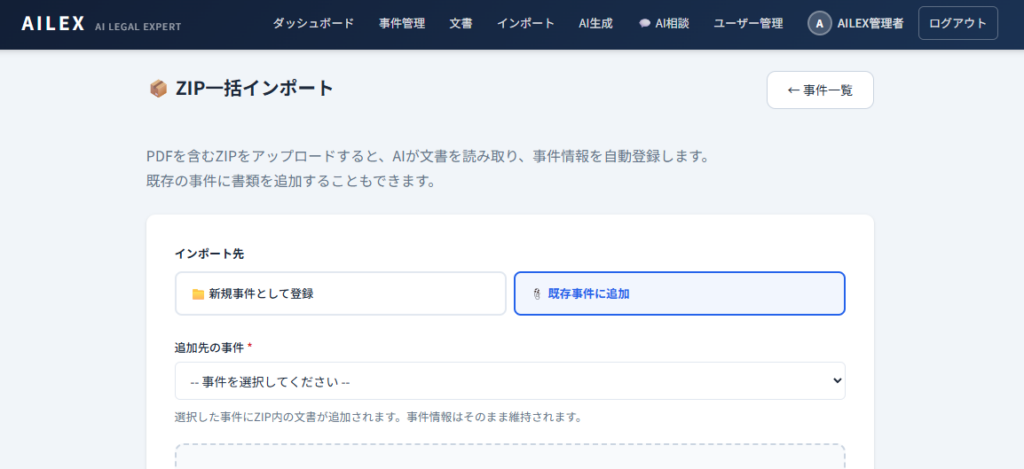Open the ダッシュボード menu item
The image size is (1024, 469).
[313, 24]
